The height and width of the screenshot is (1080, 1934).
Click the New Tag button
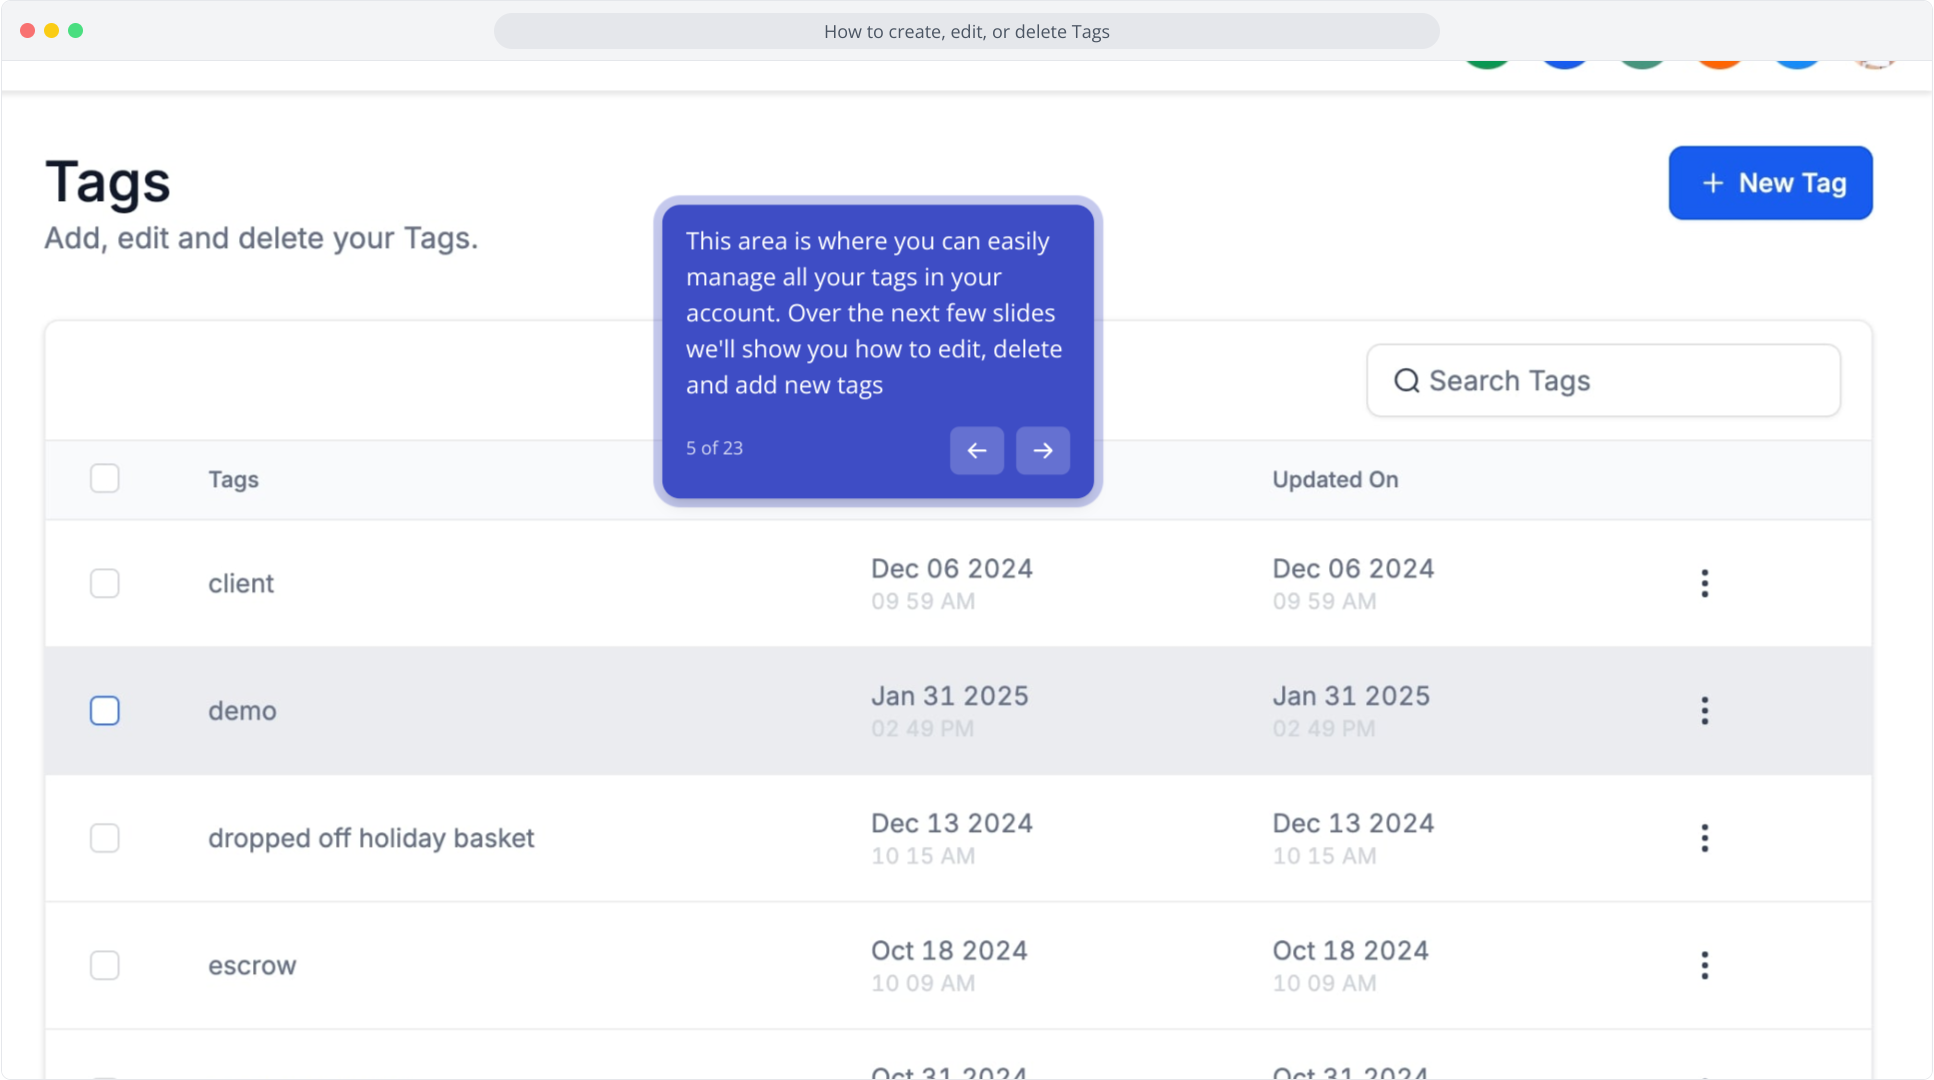1770,183
